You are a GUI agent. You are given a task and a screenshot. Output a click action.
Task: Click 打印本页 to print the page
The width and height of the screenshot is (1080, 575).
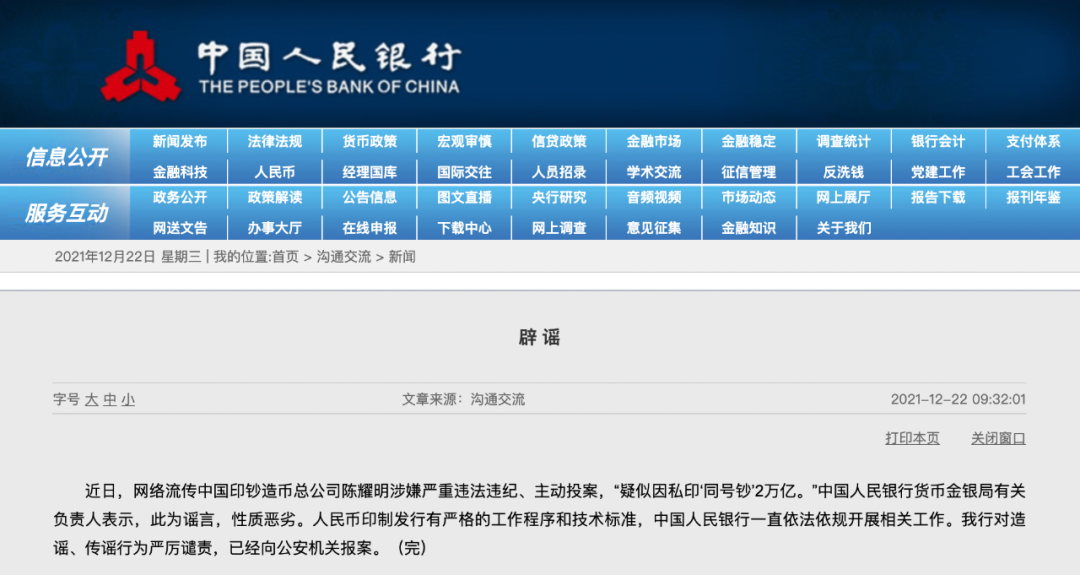tap(912, 439)
